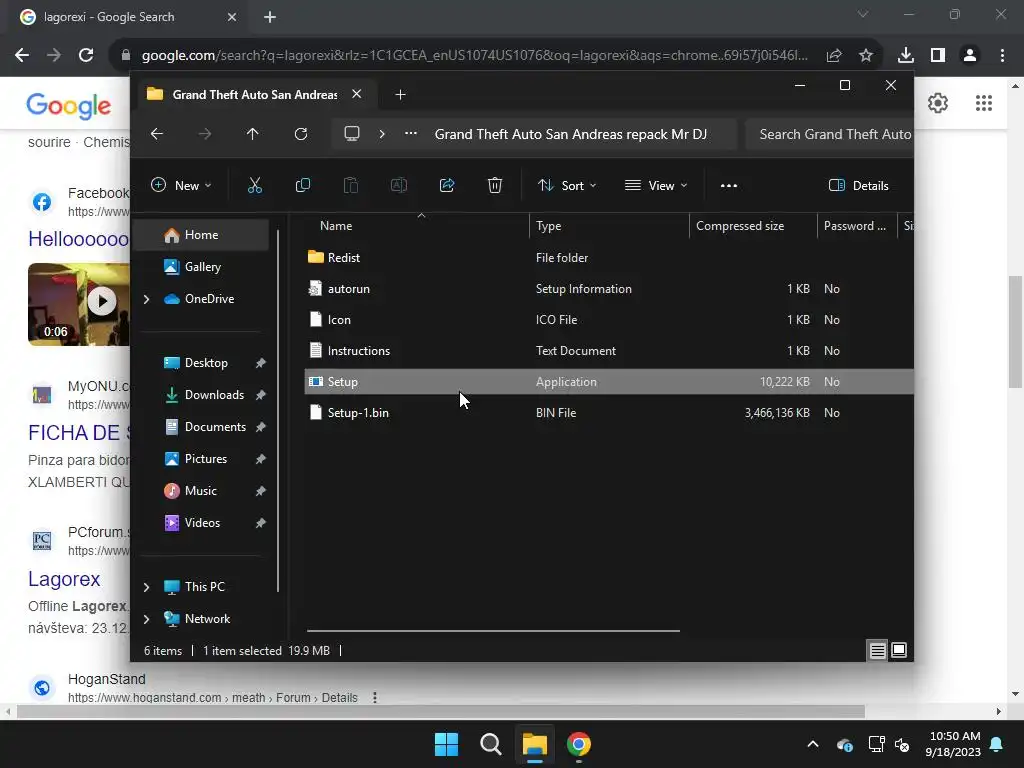Switch to details list view icon in status bar
Screen dimensions: 1024x768
coord(877,650)
